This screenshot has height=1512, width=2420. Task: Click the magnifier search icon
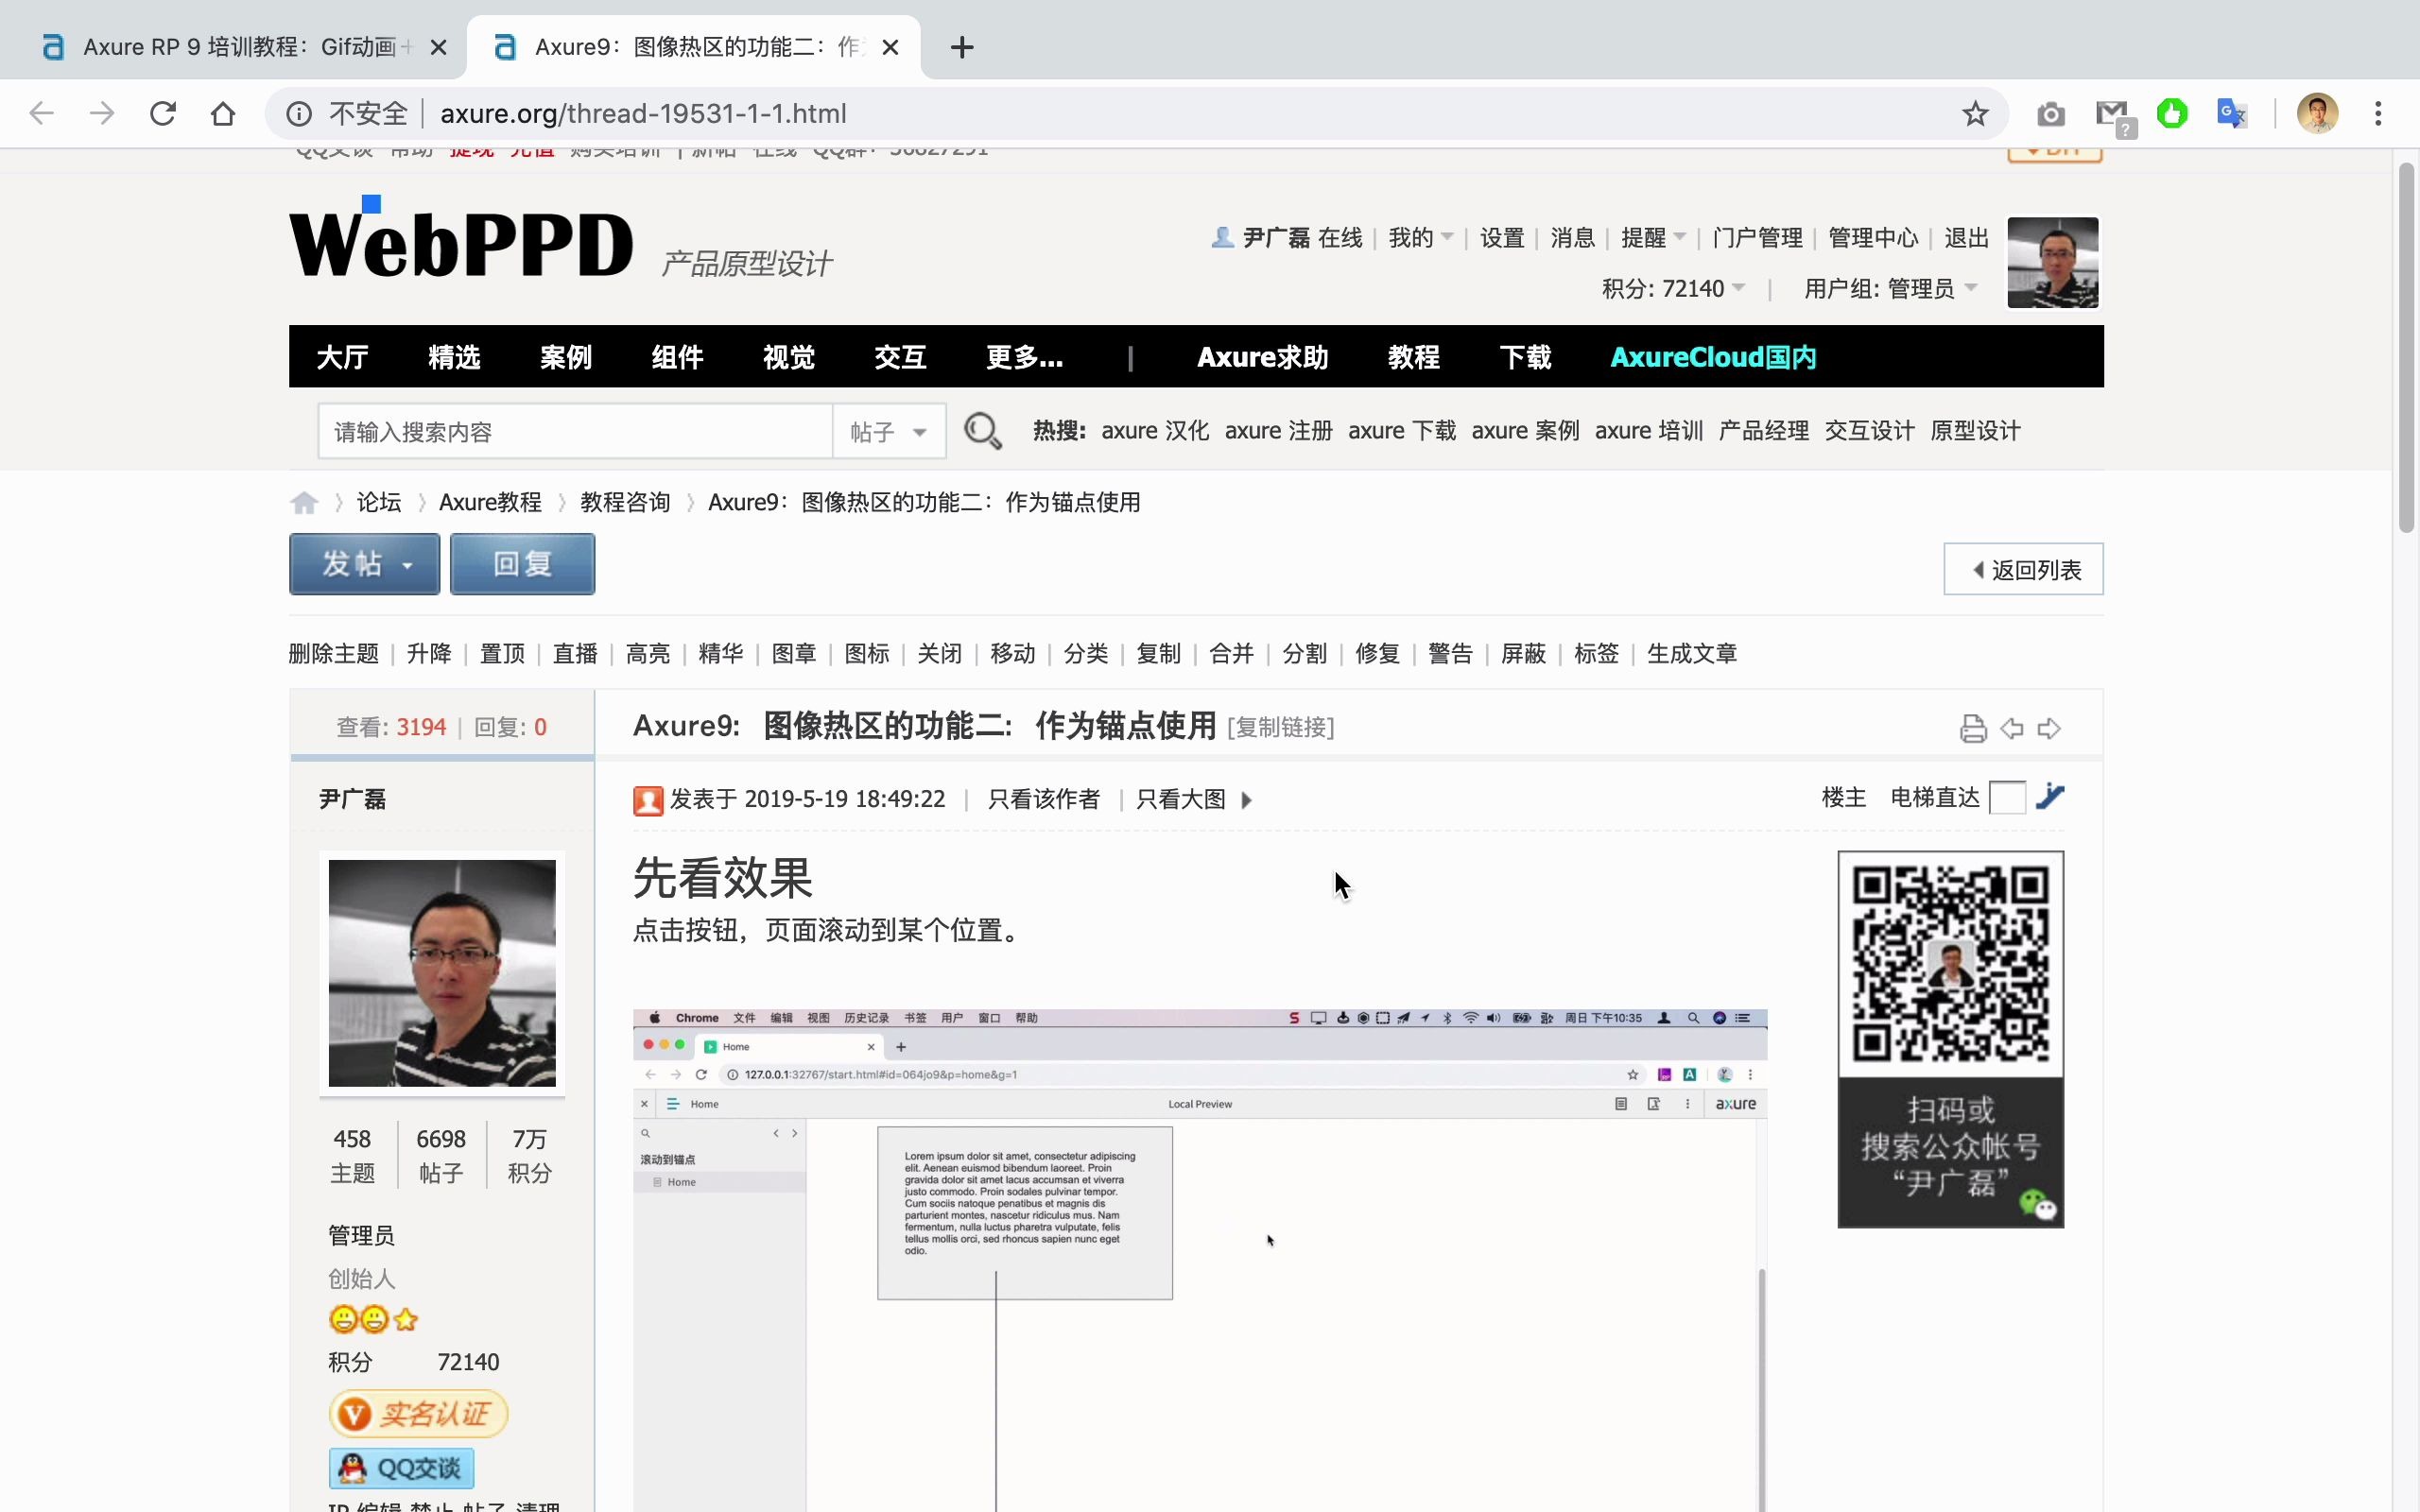pos(982,431)
